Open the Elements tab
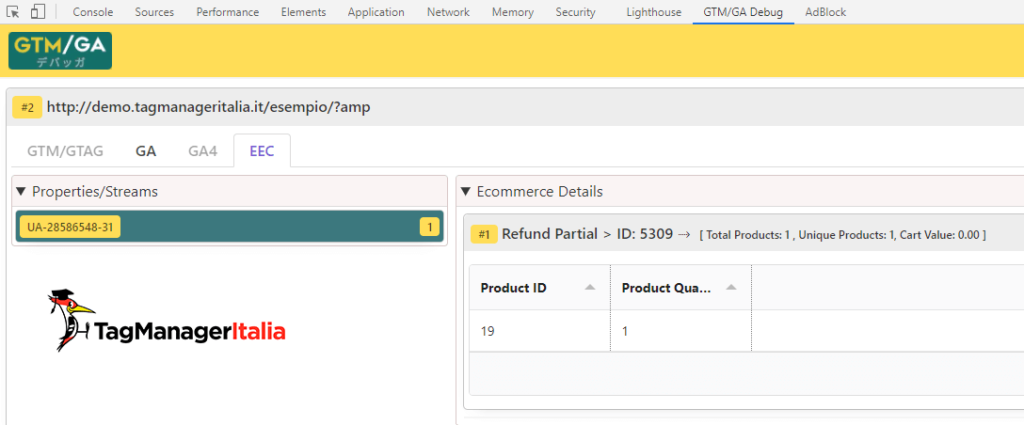The height and width of the screenshot is (425, 1024). click(304, 12)
